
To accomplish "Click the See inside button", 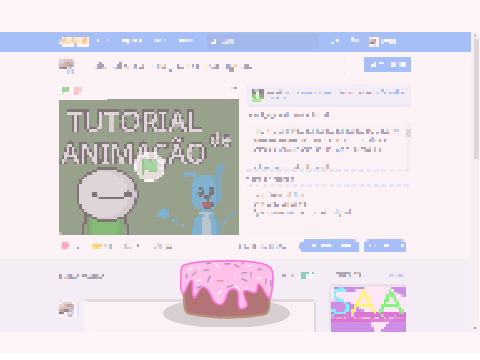I will pyautogui.click(x=387, y=65).
